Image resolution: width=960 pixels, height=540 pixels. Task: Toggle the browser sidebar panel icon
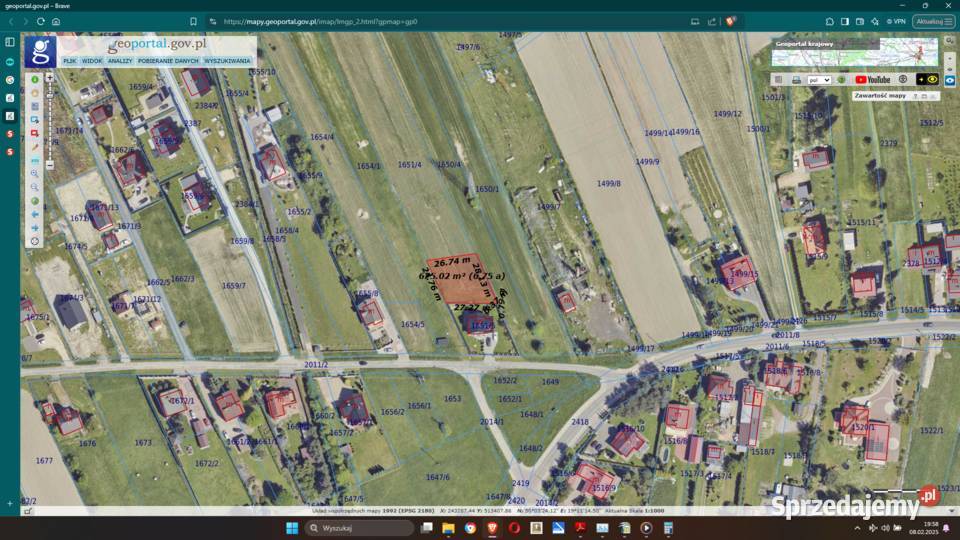[x=845, y=21]
